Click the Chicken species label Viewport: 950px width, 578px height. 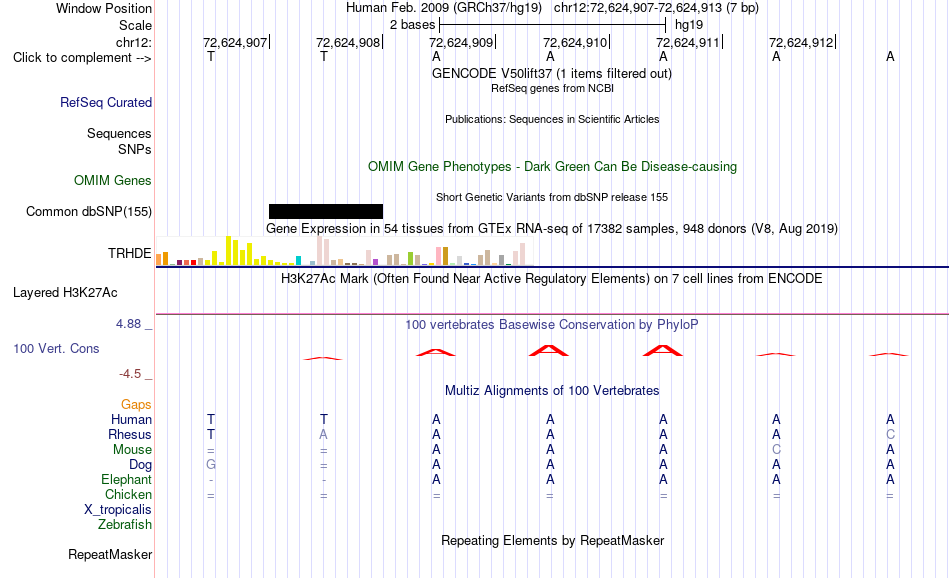coord(128,494)
